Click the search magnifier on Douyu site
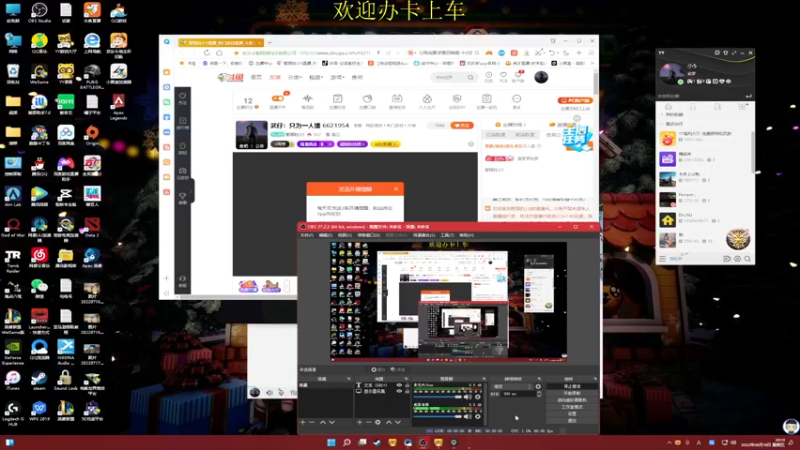 coord(470,77)
